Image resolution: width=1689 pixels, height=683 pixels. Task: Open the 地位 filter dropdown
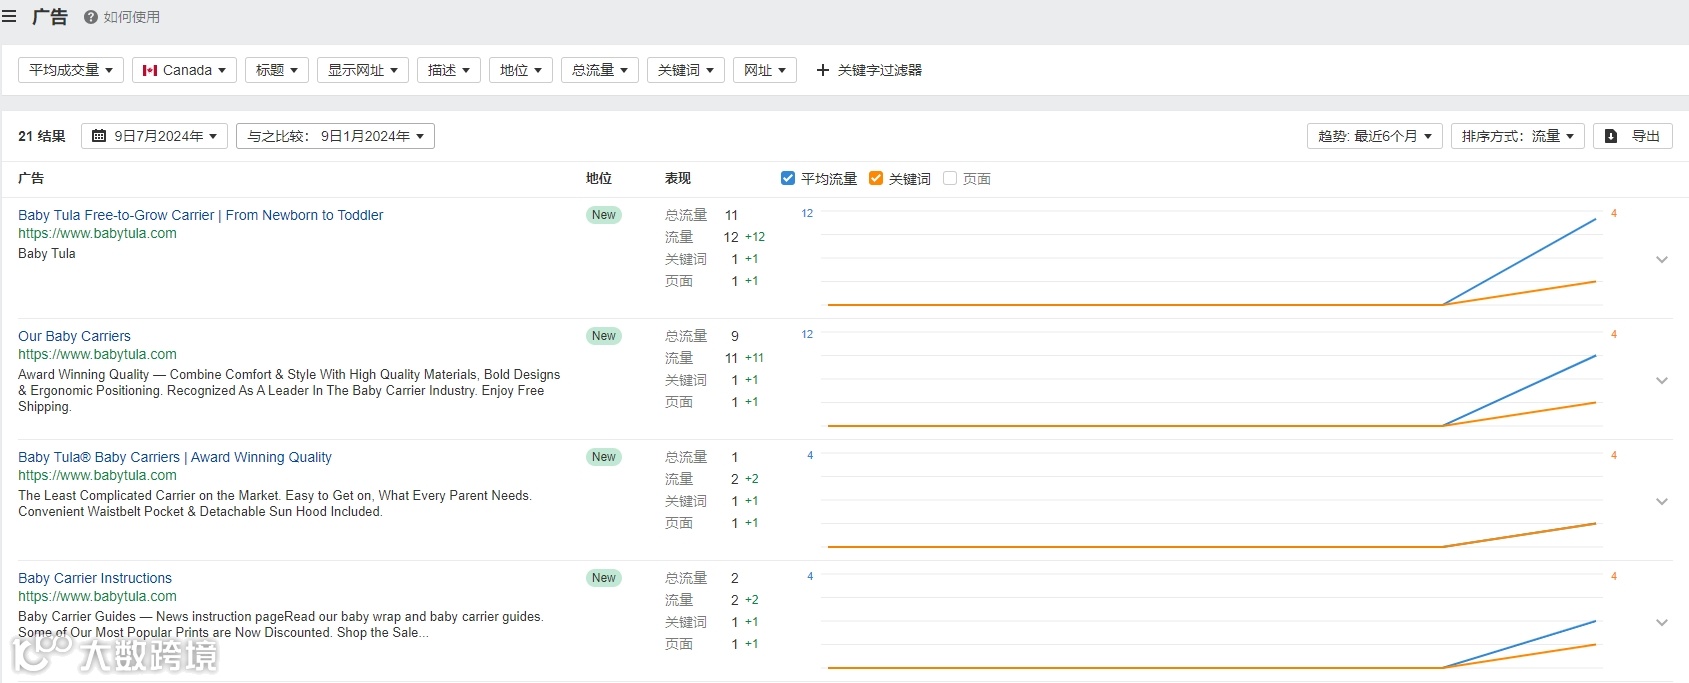[521, 70]
